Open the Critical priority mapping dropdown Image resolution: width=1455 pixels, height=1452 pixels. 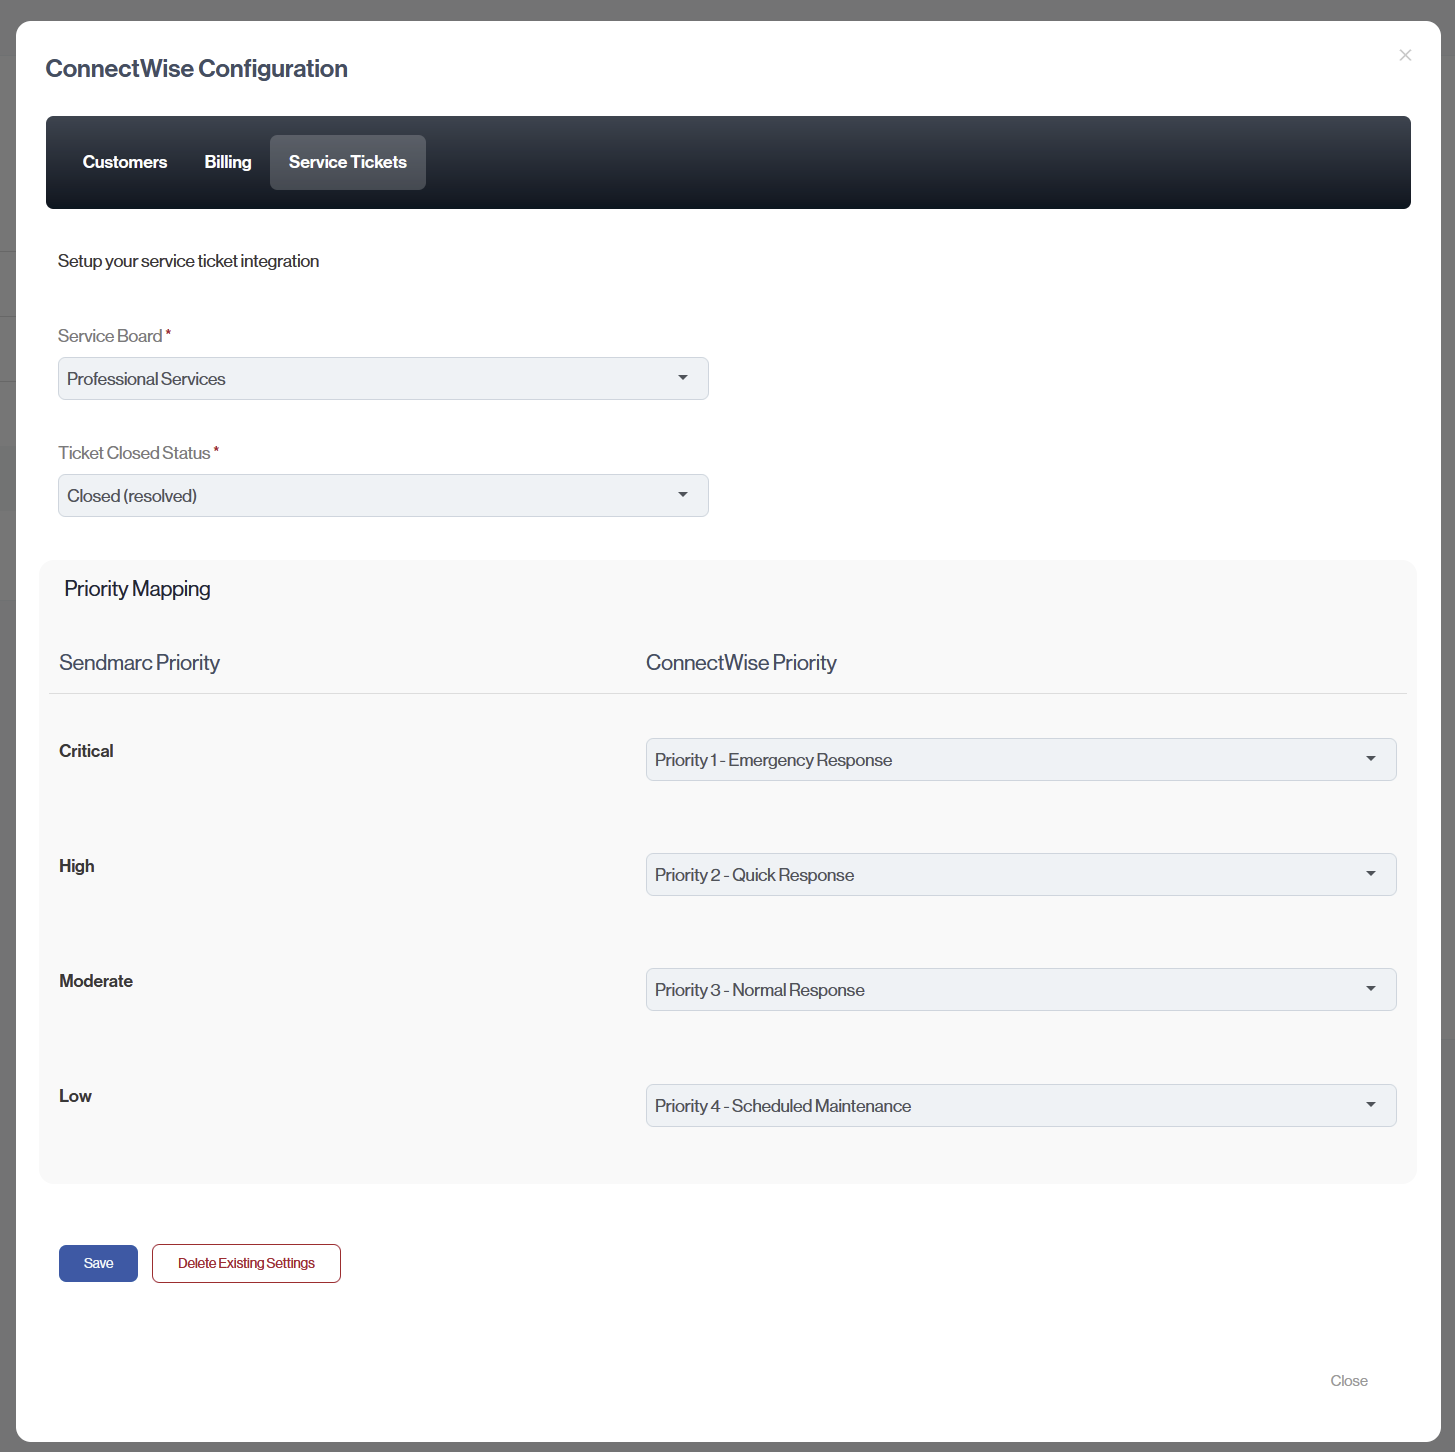1021,760
